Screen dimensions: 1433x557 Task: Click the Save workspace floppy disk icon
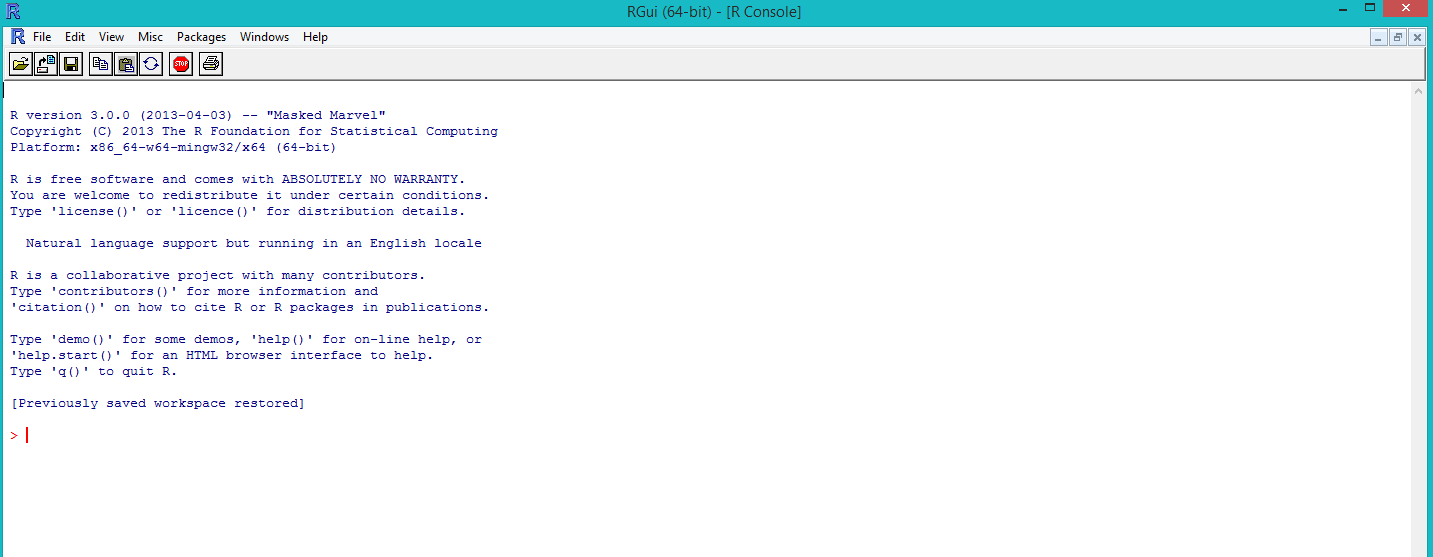[x=71, y=64]
